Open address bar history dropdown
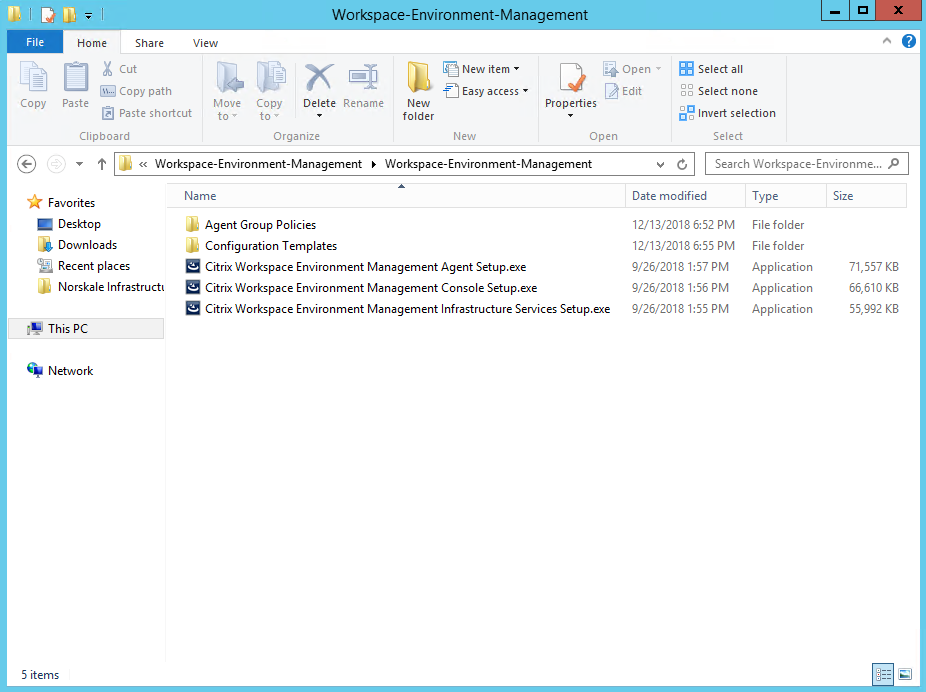 pos(660,164)
